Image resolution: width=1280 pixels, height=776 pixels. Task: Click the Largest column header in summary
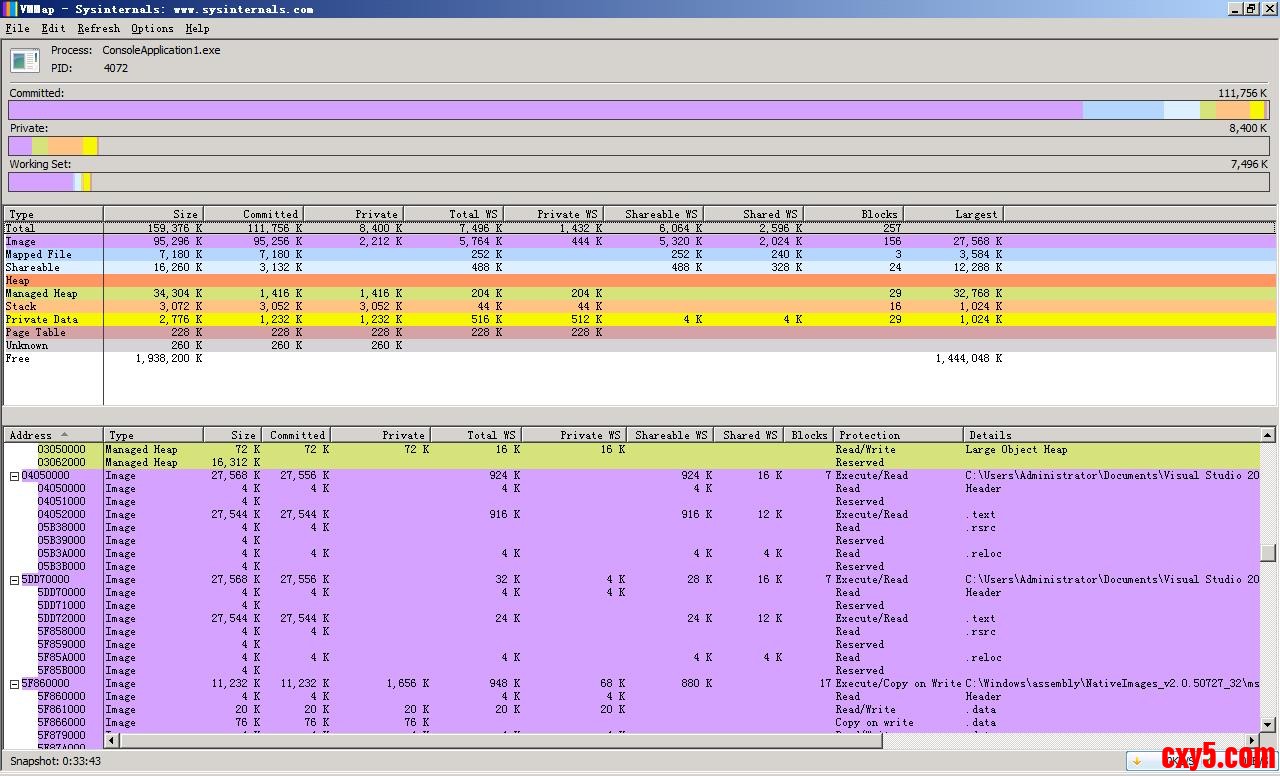point(953,214)
